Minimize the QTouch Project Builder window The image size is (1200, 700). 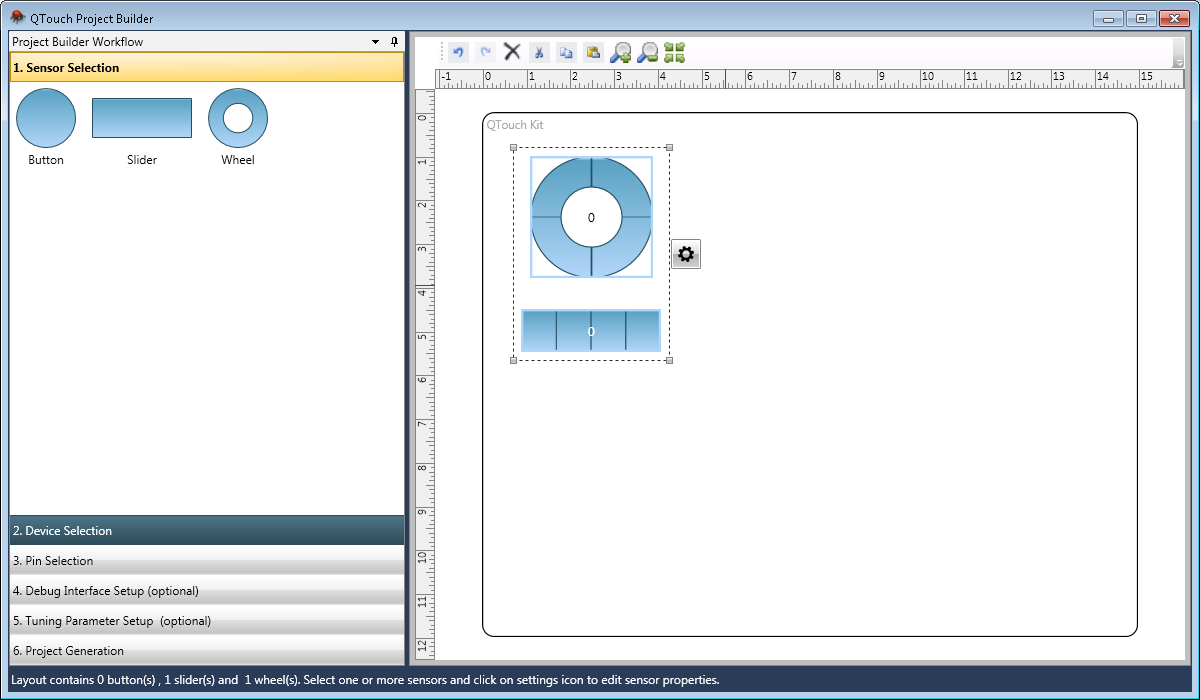[x=1109, y=18]
